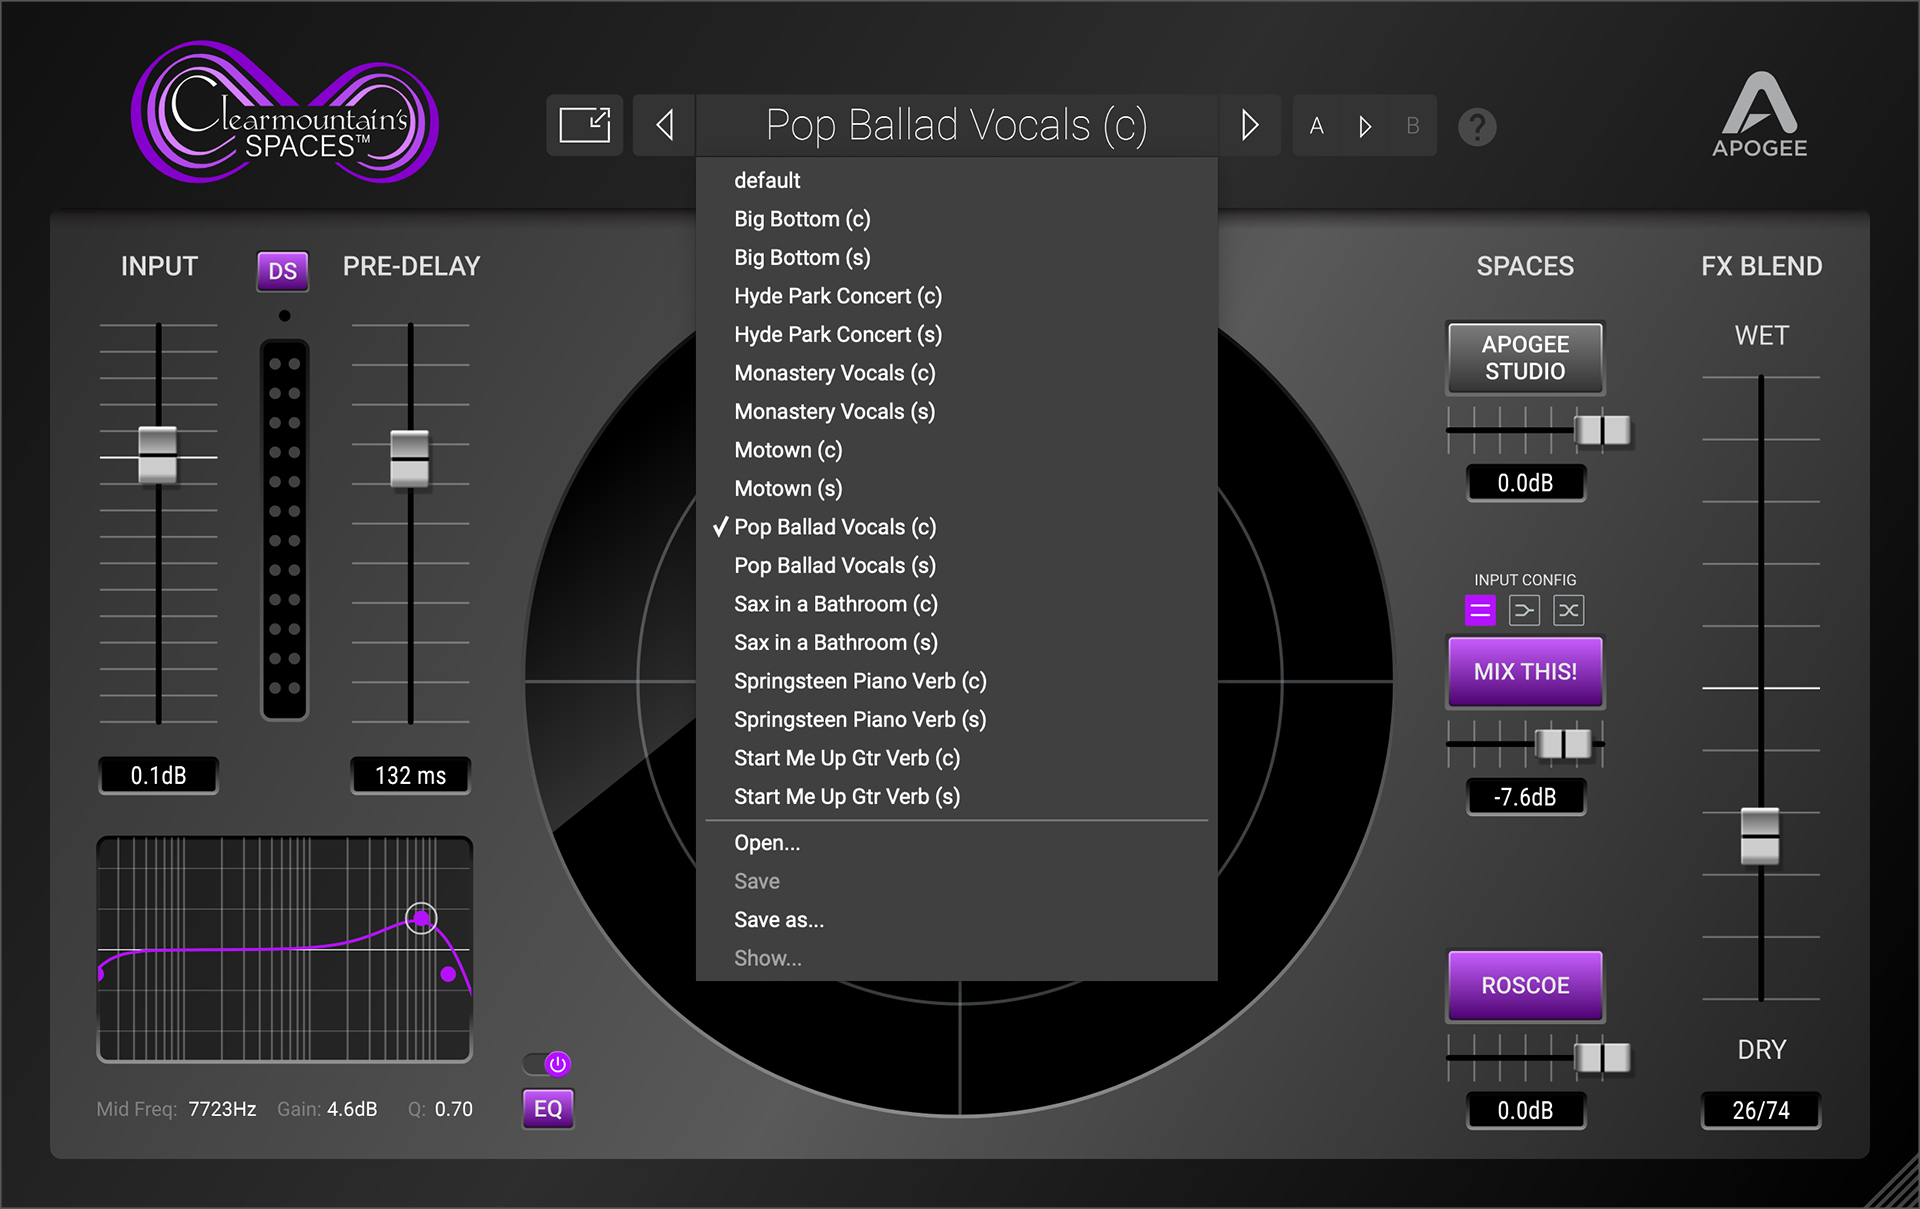Go to next preset with right arrow
Viewport: 1920px width, 1209px height.
click(1249, 126)
